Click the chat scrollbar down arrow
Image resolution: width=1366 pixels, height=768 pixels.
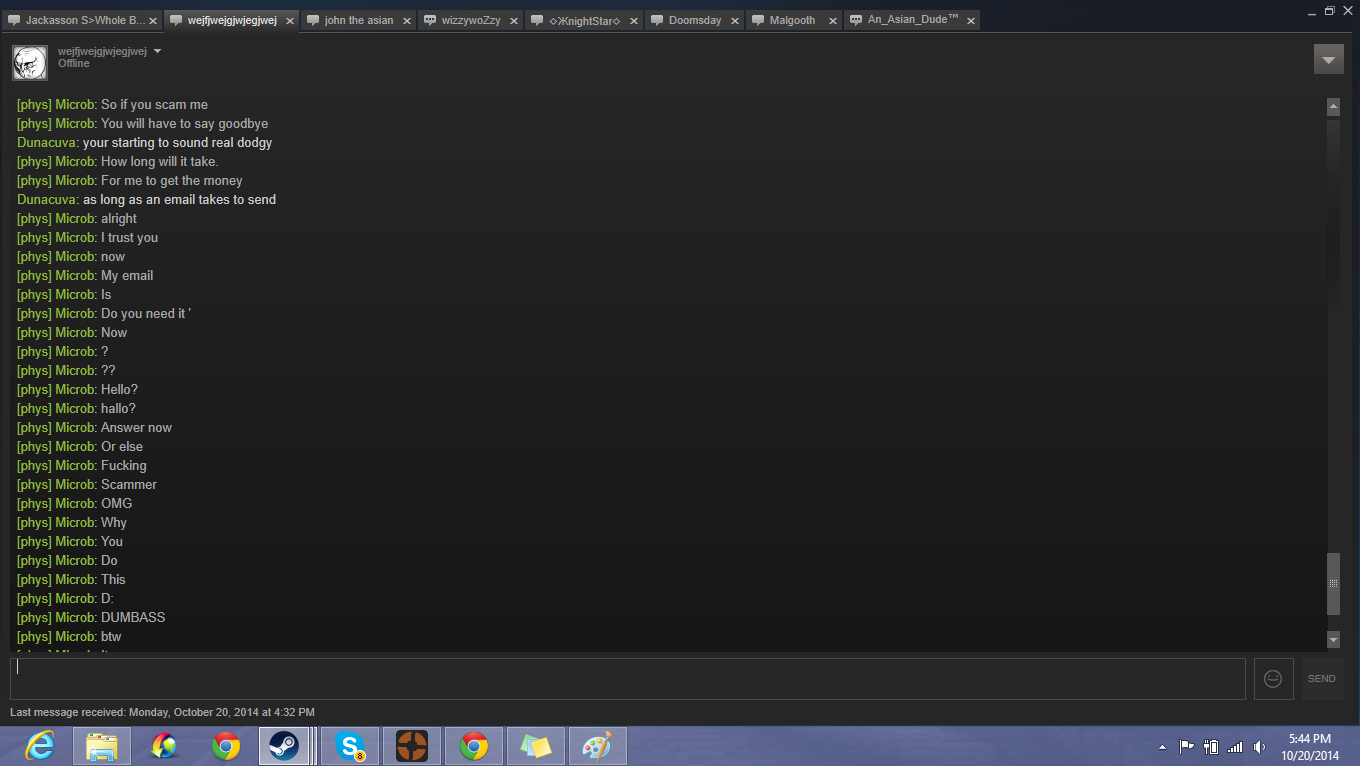1333,640
